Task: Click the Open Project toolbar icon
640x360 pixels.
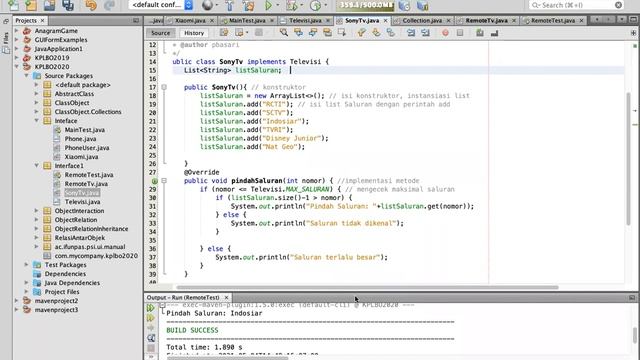Action: (x=49, y=5)
